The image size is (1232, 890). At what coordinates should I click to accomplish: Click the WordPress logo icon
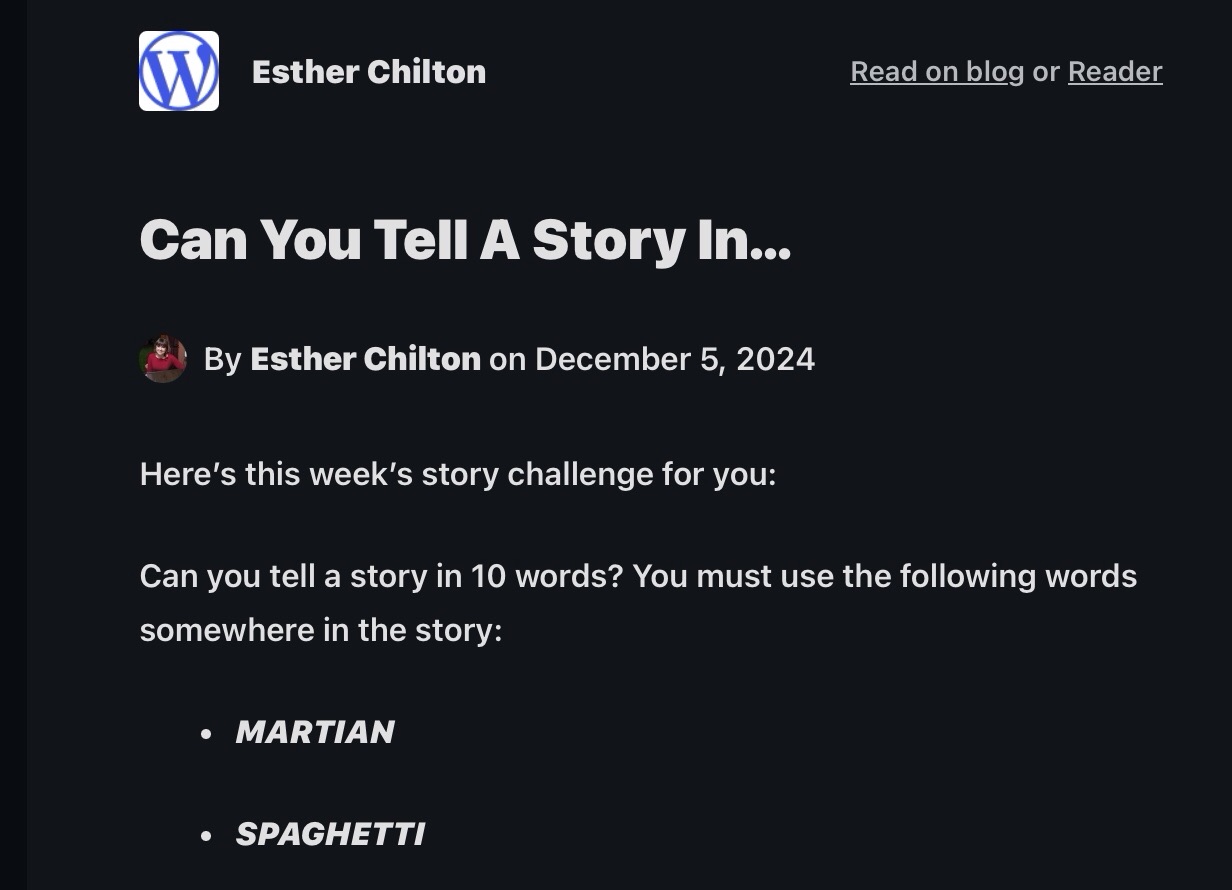(x=179, y=71)
